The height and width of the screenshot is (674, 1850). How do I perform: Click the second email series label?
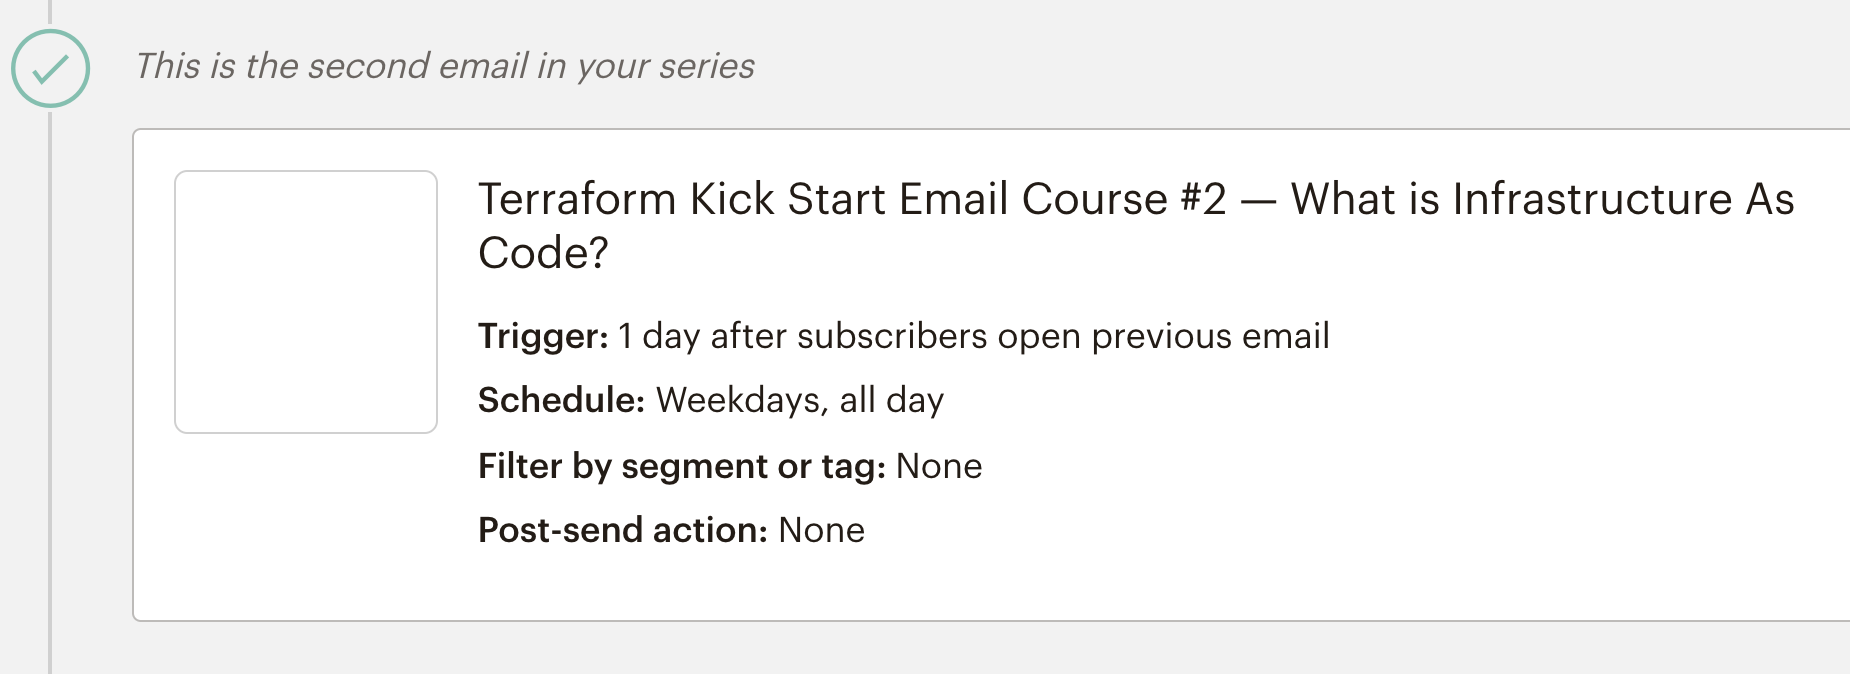click(445, 65)
